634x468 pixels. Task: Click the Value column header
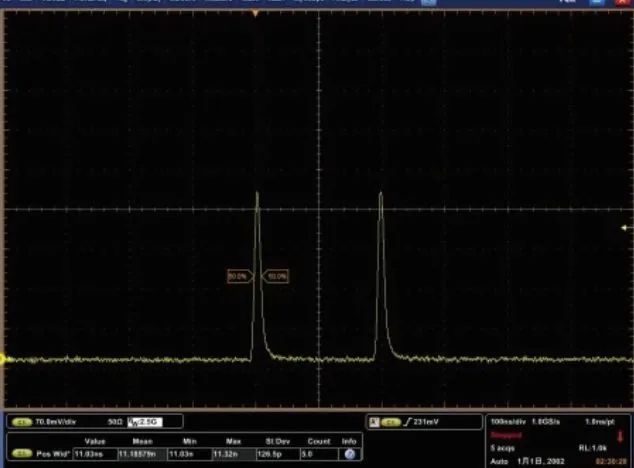(x=95, y=441)
